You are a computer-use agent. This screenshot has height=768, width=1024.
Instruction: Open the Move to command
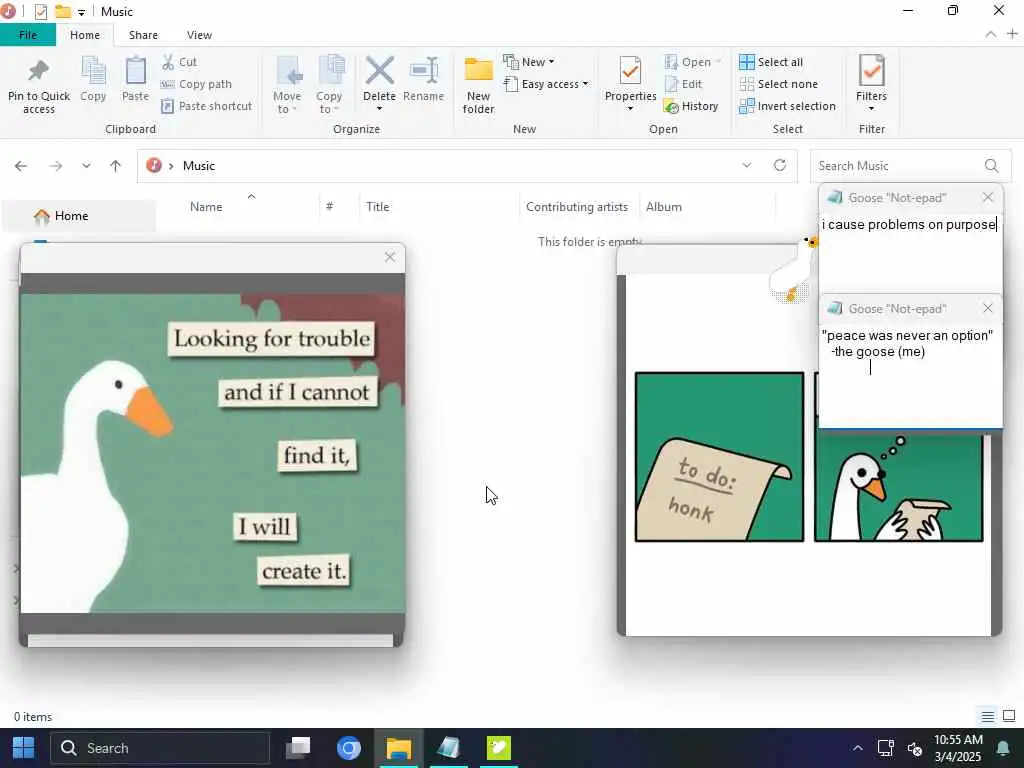click(287, 85)
